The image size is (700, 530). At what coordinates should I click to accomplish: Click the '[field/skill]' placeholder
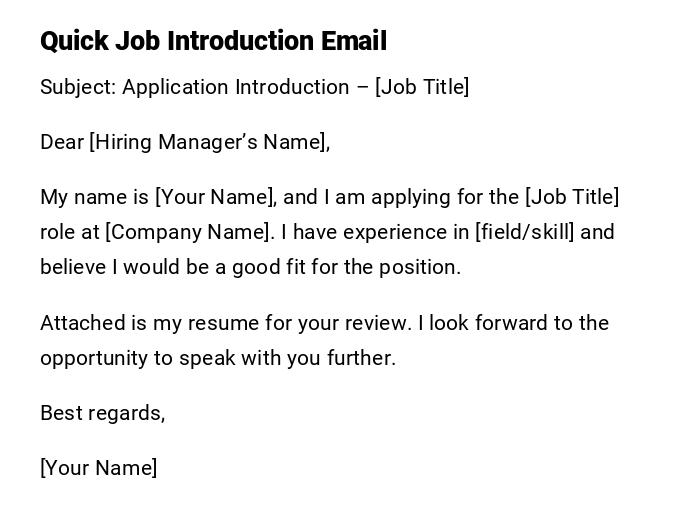525,232
